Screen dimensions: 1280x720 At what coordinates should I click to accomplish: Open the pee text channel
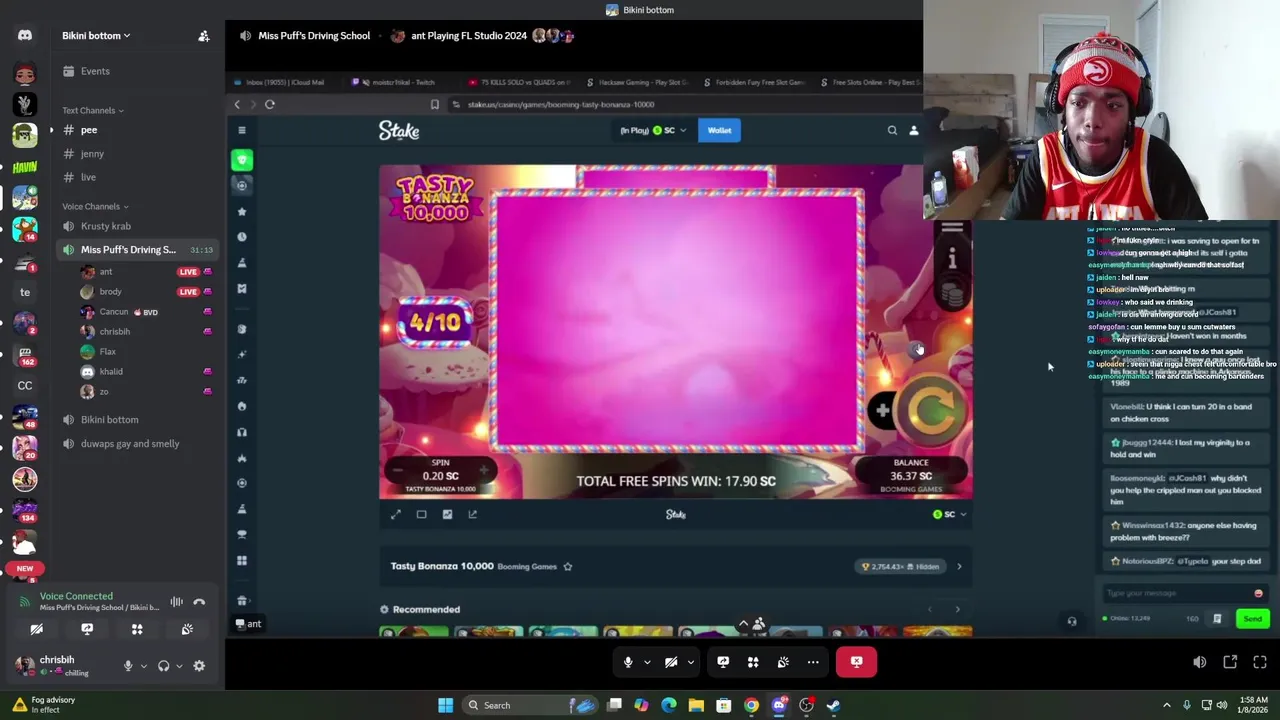tap(136, 130)
